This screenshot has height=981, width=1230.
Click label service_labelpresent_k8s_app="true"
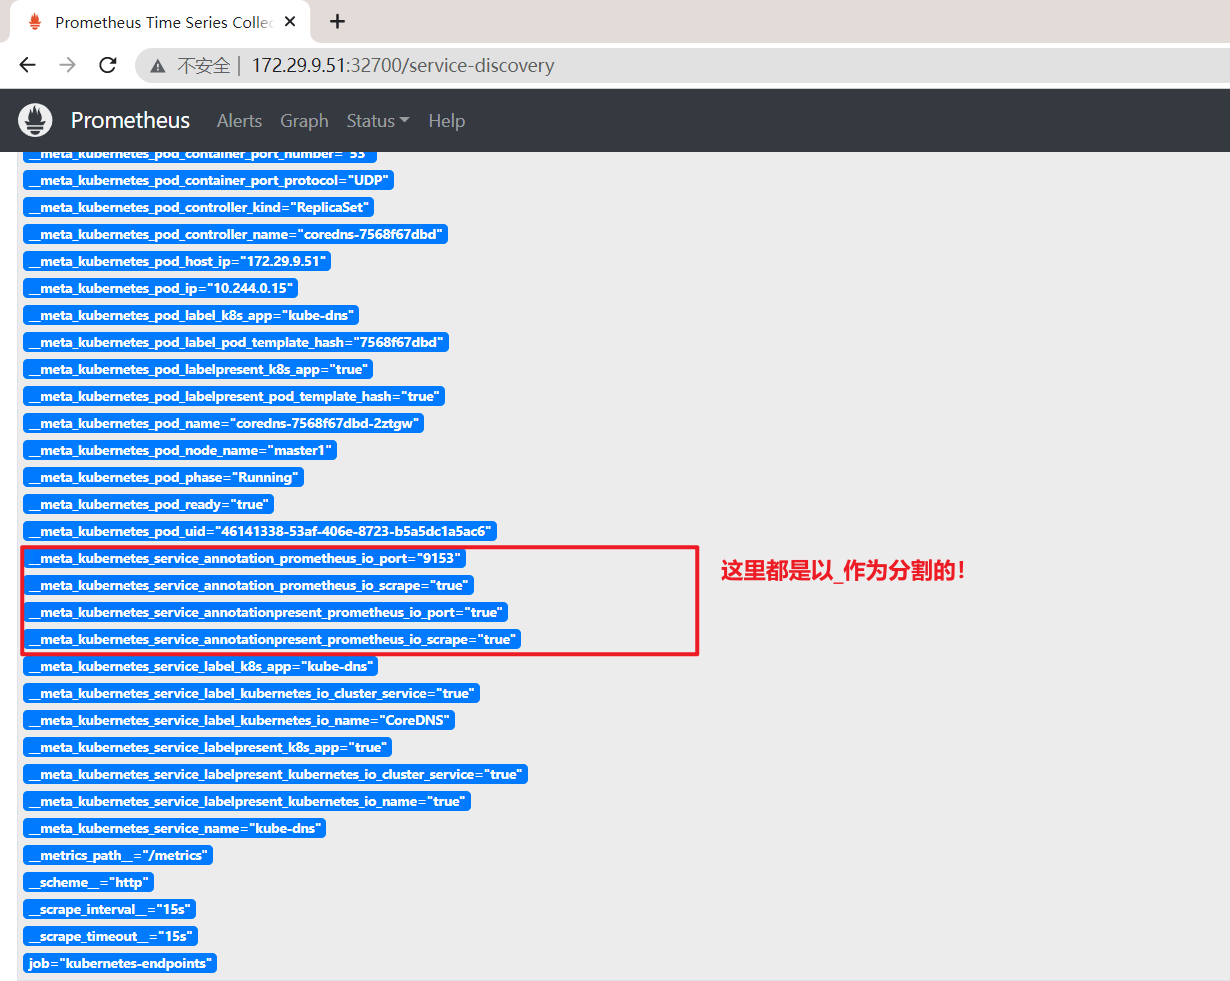coord(208,747)
